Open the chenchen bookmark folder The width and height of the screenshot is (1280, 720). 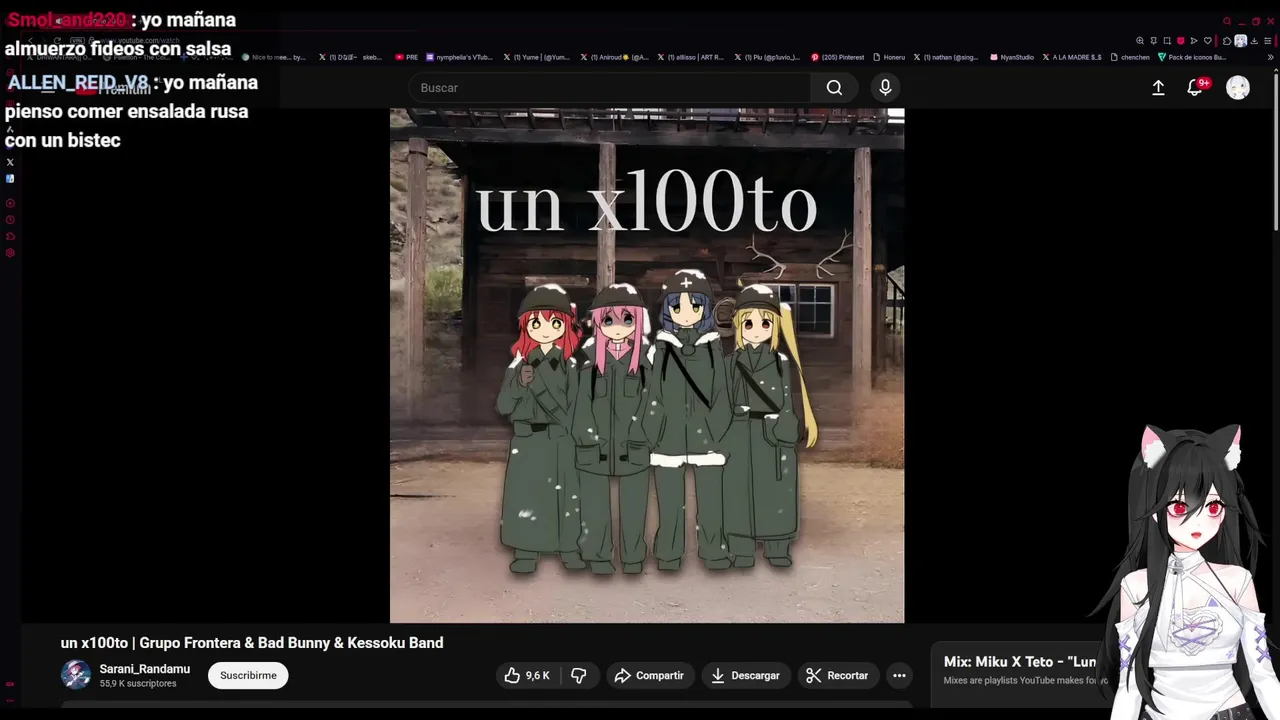pyautogui.click(x=1130, y=57)
